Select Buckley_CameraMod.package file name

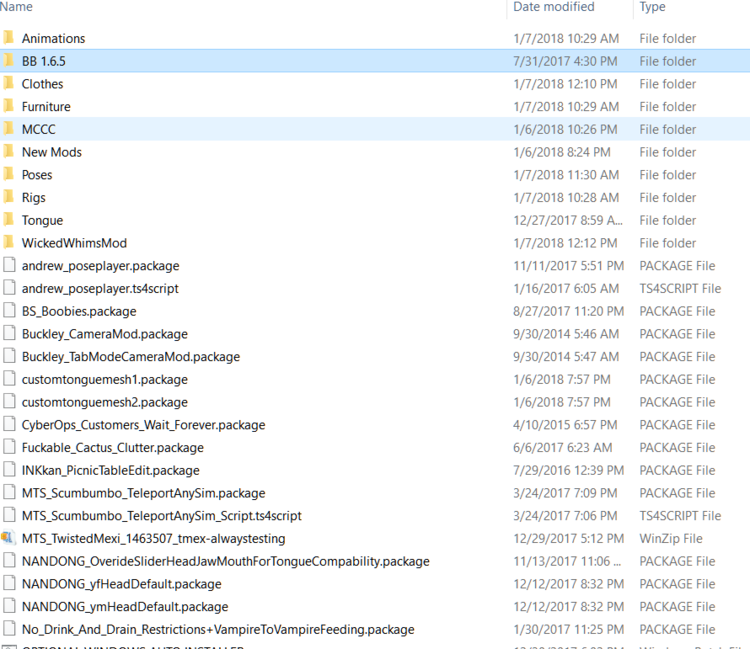(105, 334)
